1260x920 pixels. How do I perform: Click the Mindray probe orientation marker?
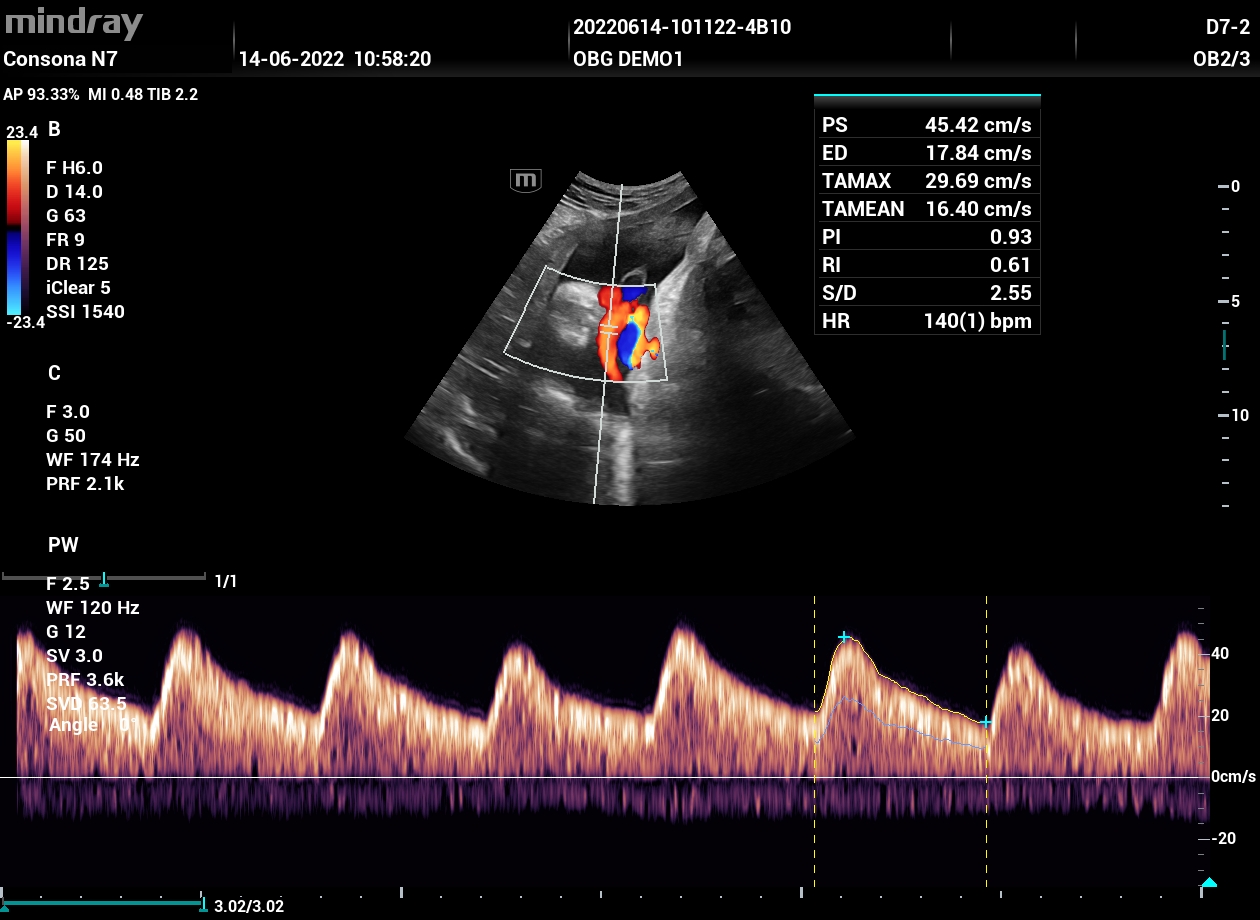pyautogui.click(x=526, y=180)
